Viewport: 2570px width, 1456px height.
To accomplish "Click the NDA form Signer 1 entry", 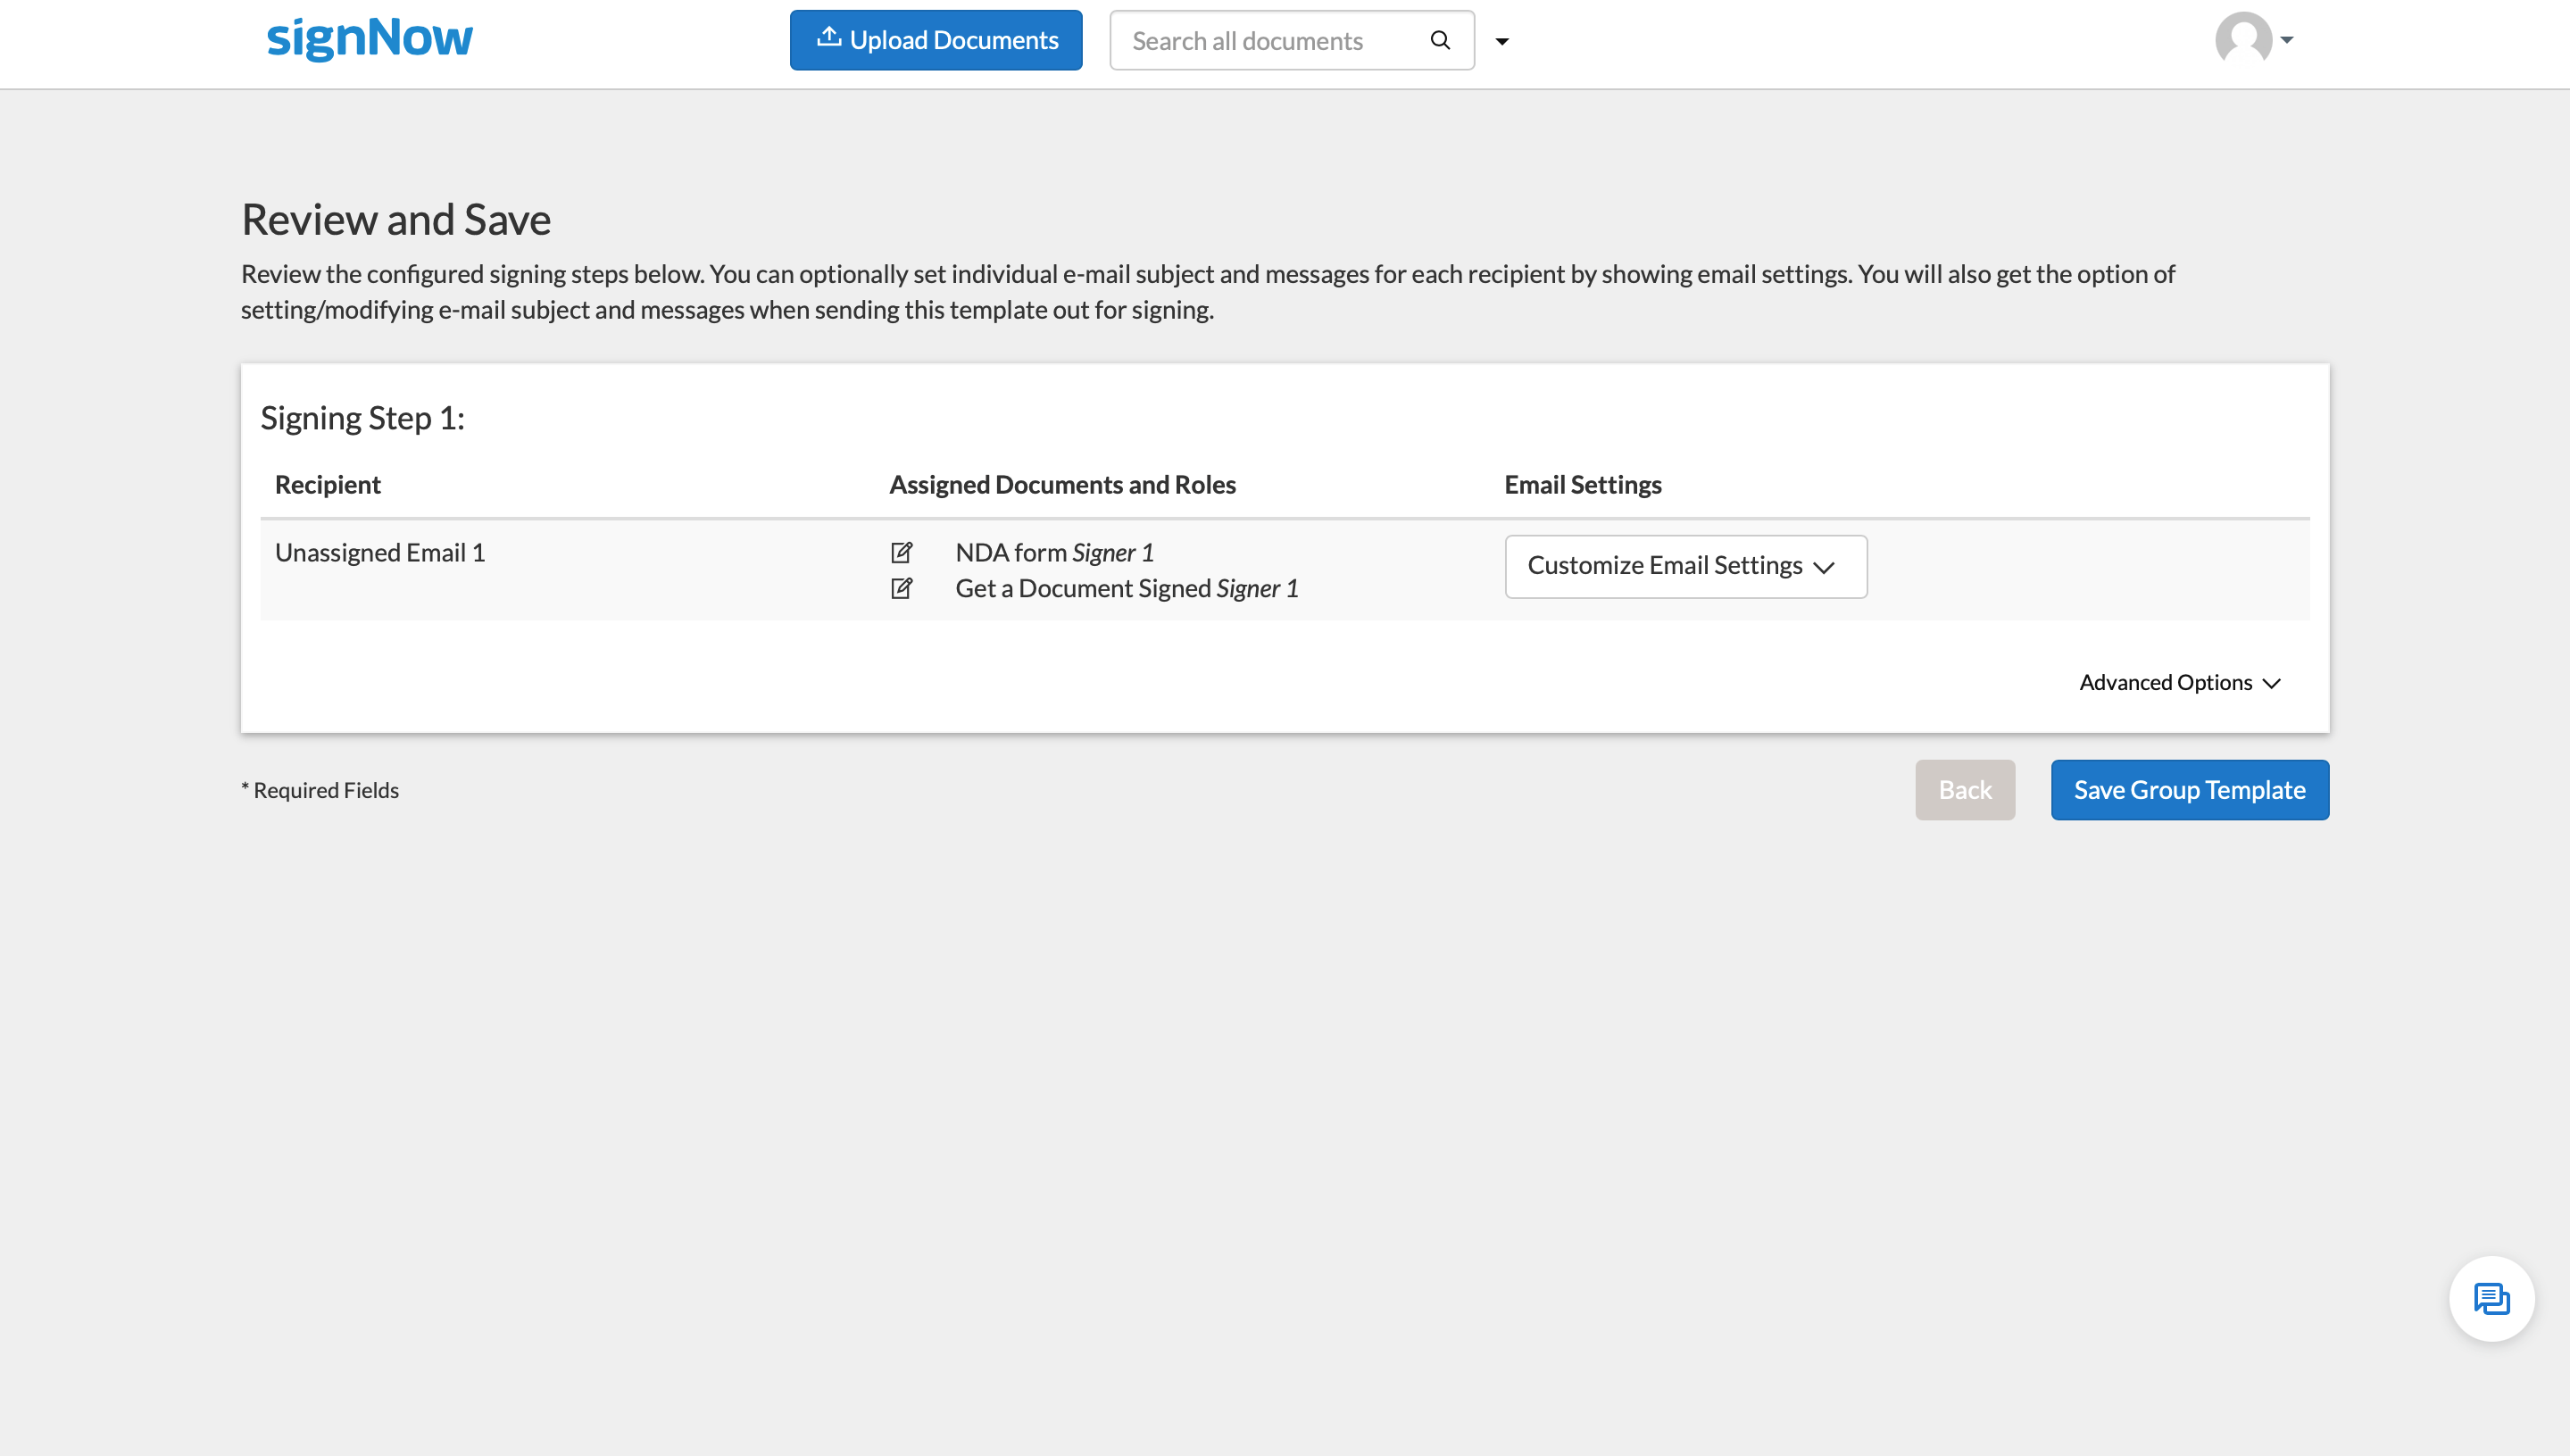I will click(1054, 553).
